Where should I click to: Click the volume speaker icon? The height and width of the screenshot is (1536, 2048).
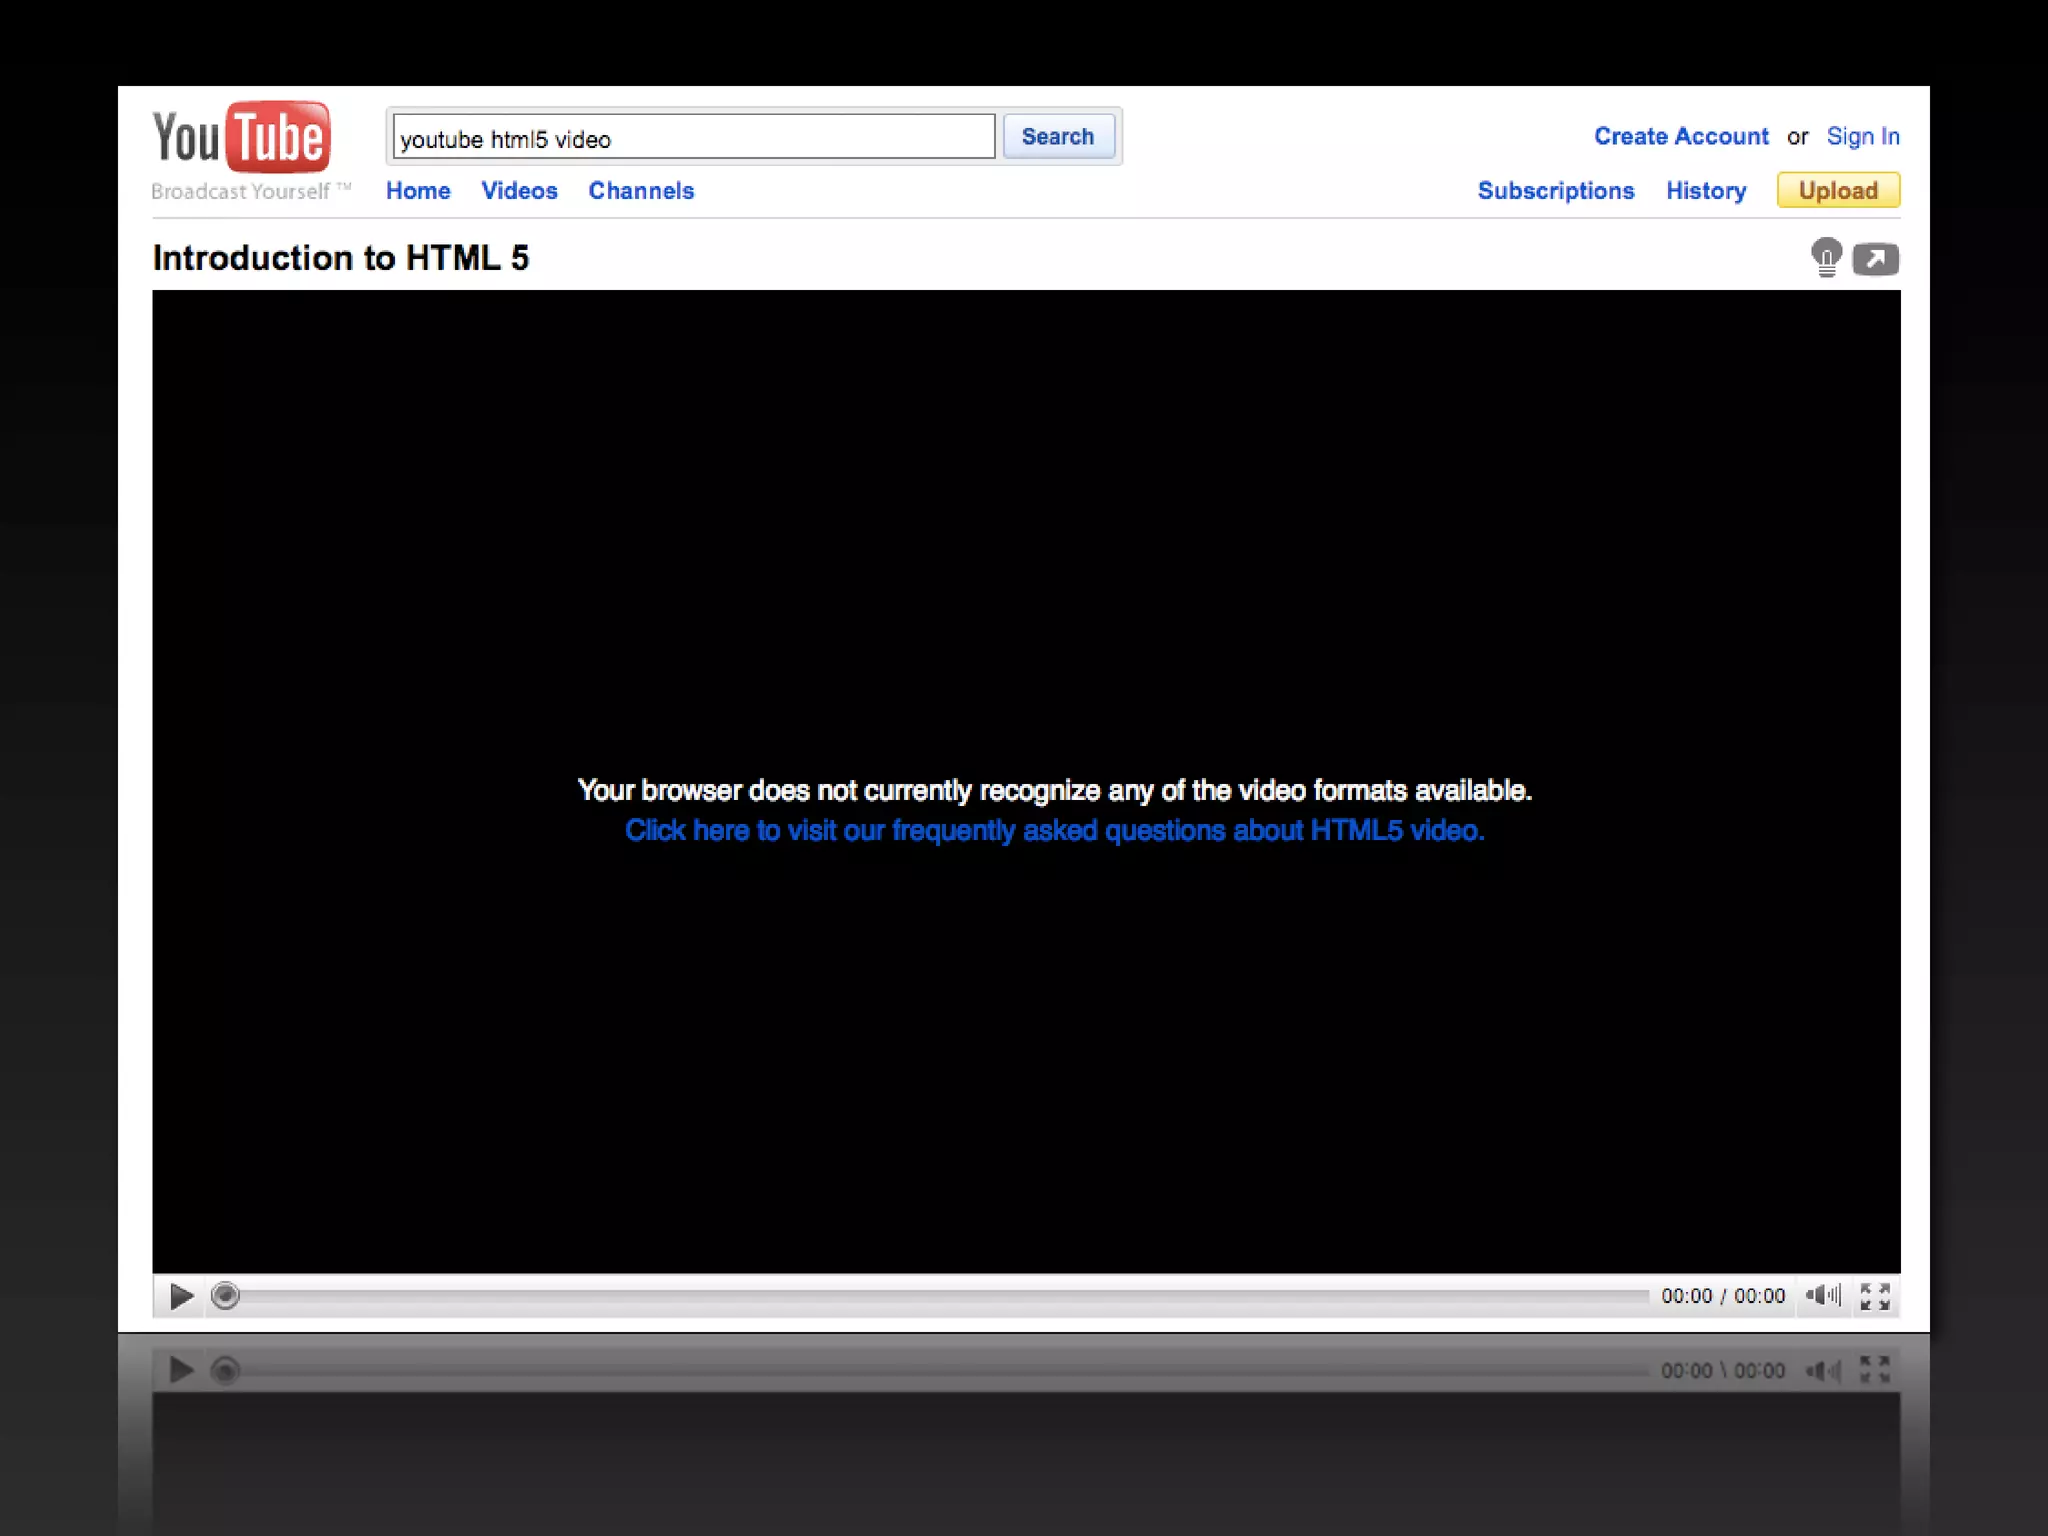(x=1822, y=1295)
